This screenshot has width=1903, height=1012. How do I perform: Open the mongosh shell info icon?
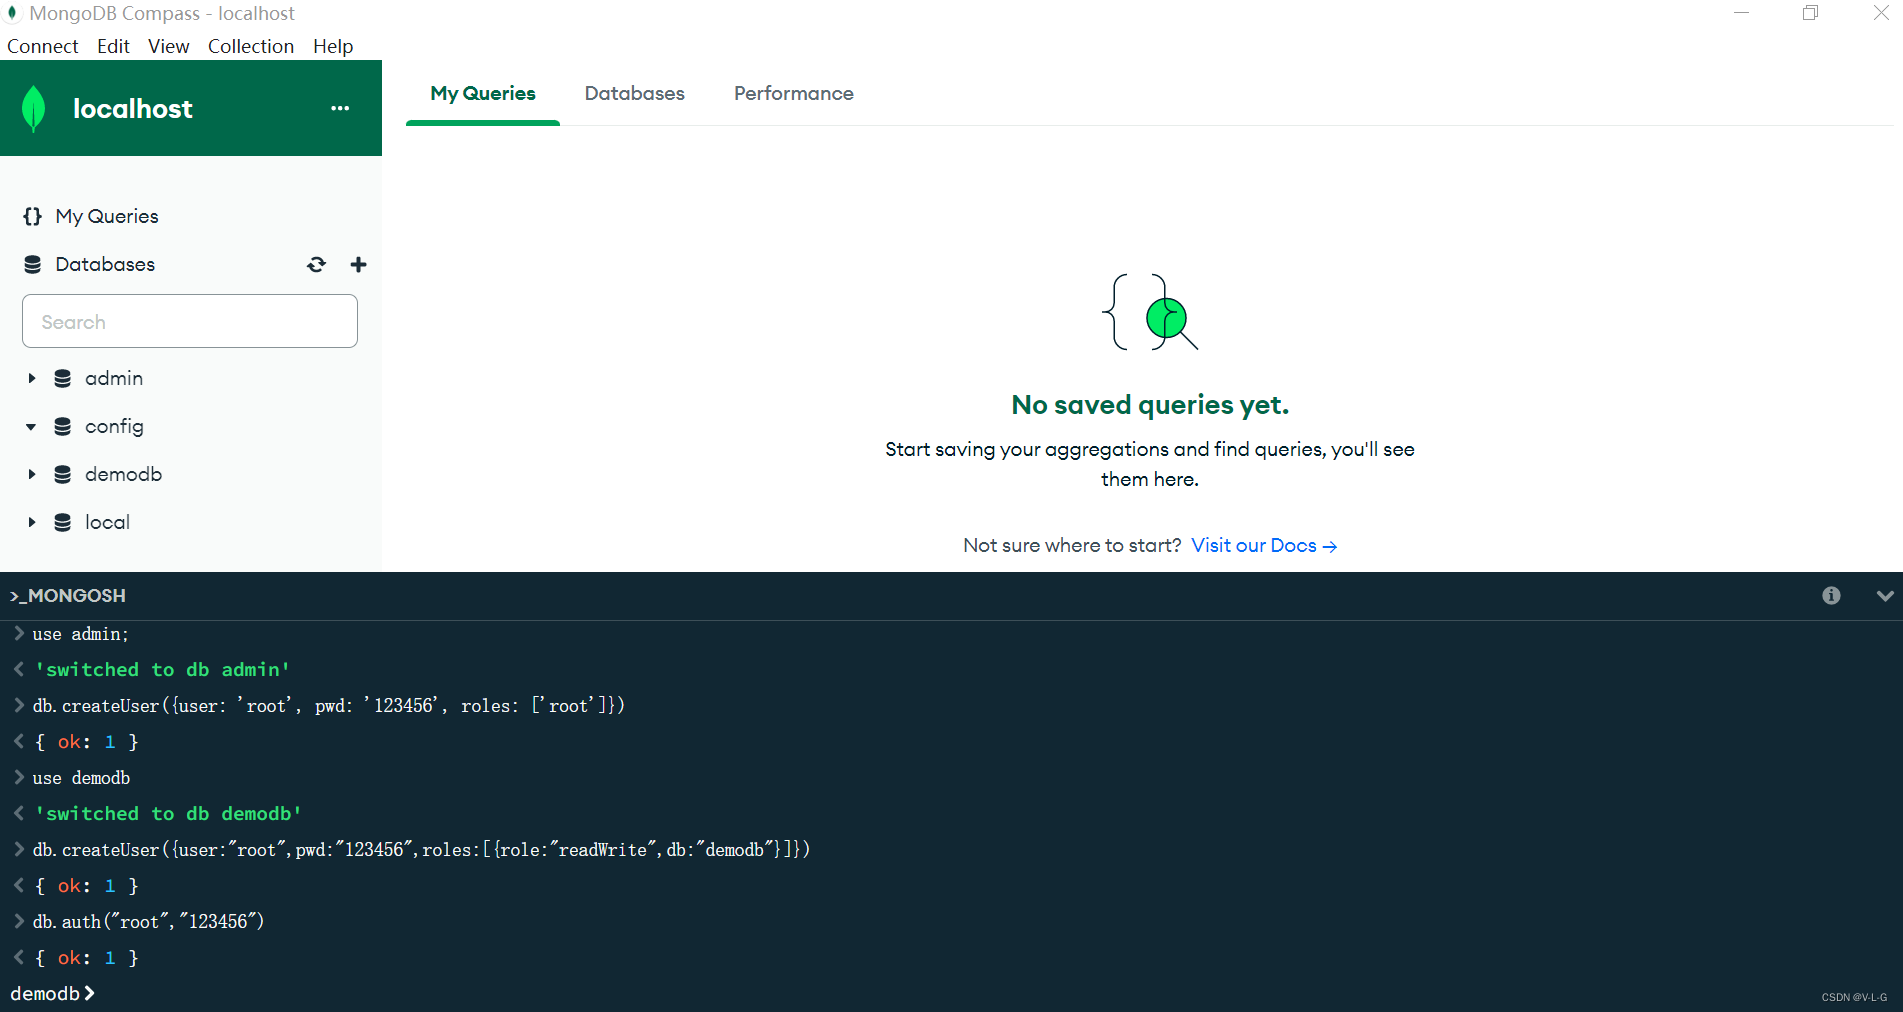click(x=1831, y=595)
